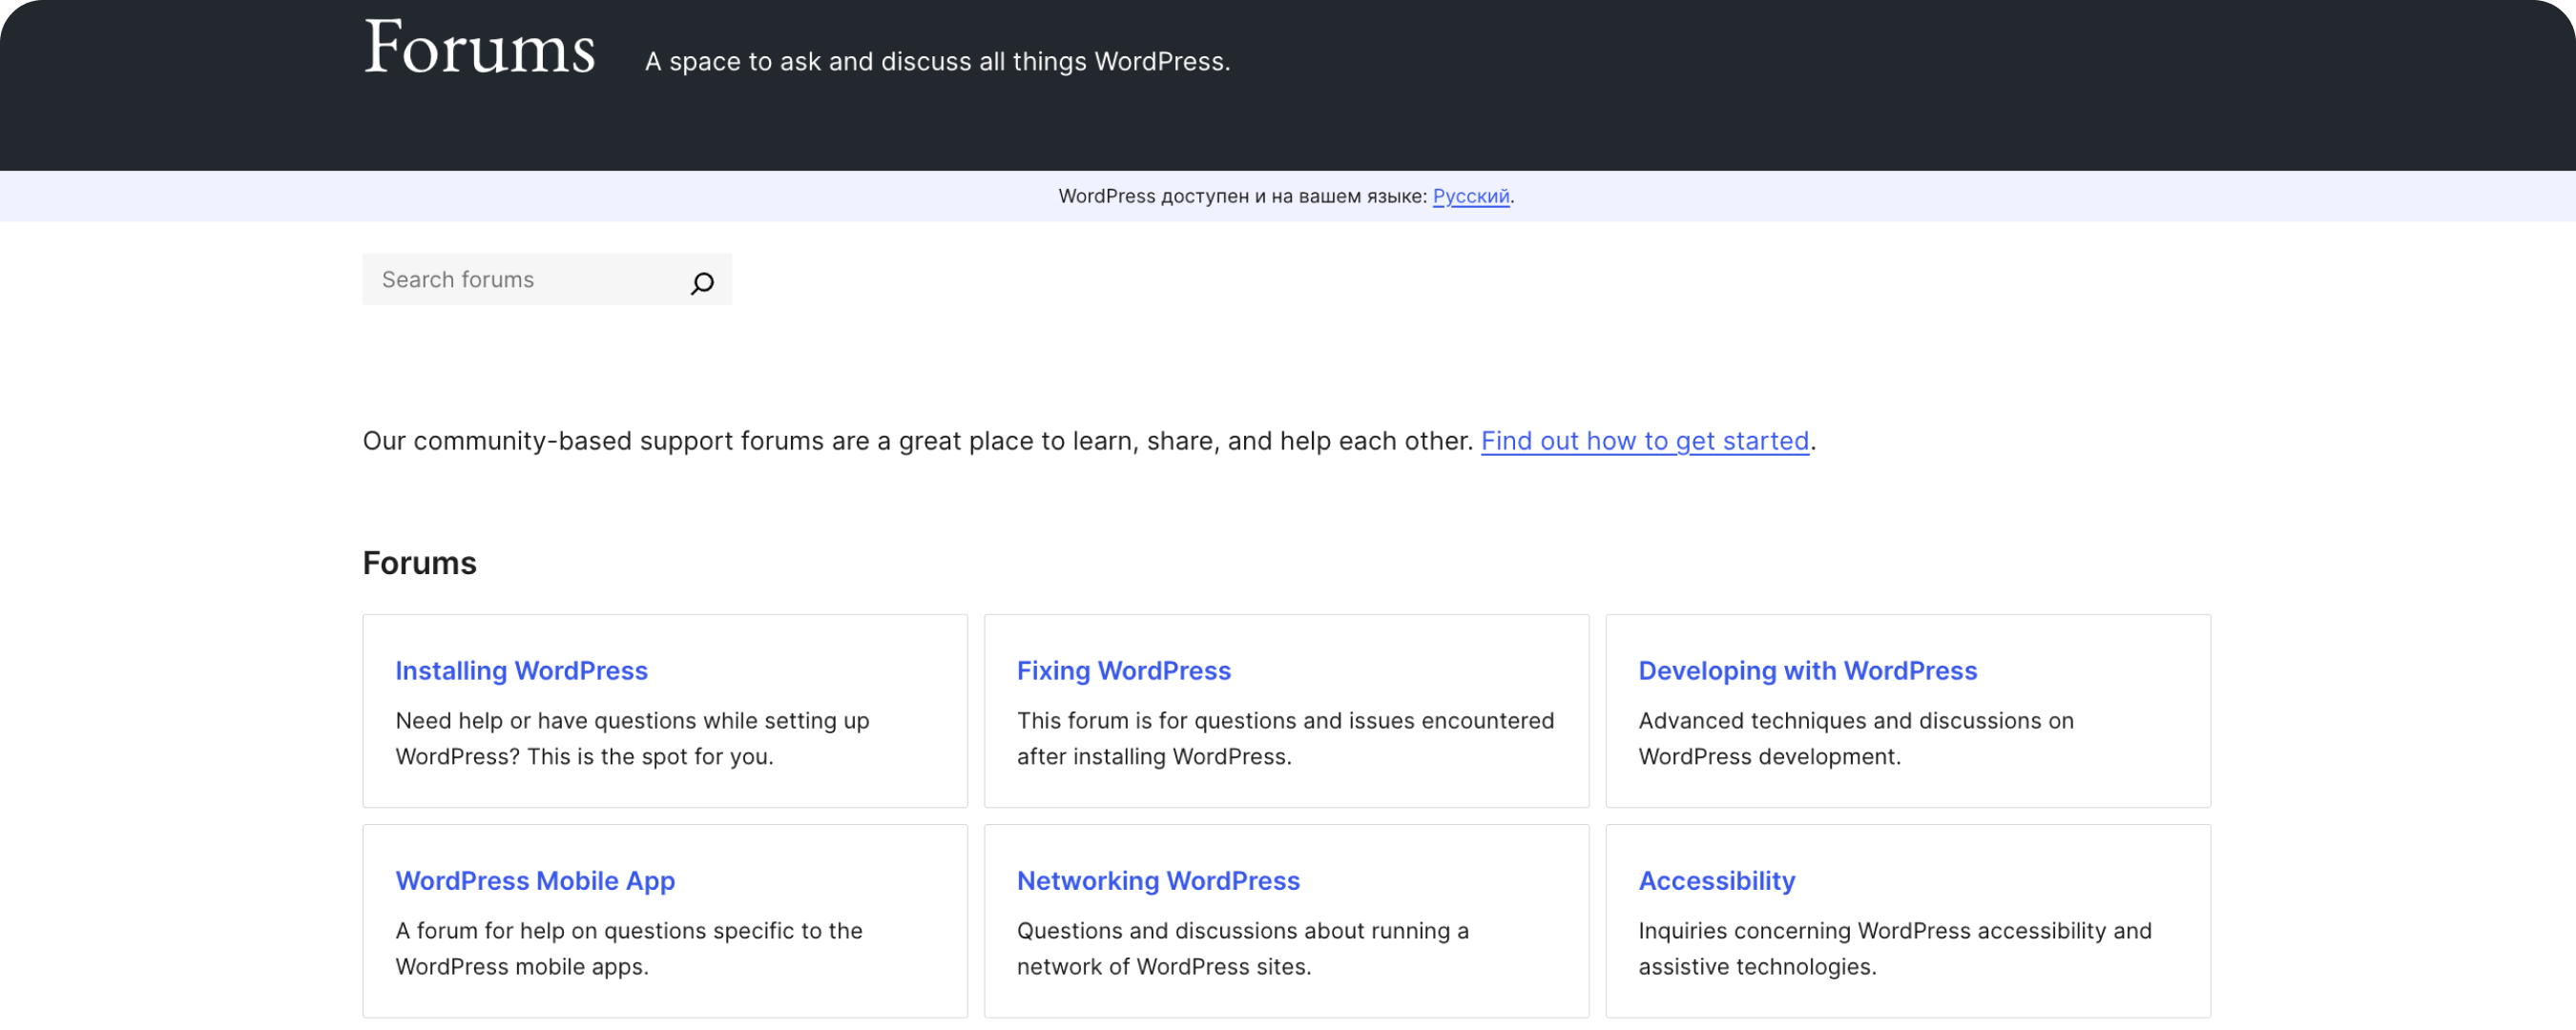
Task: Open the Fixing WordPress forum
Action: (1124, 671)
